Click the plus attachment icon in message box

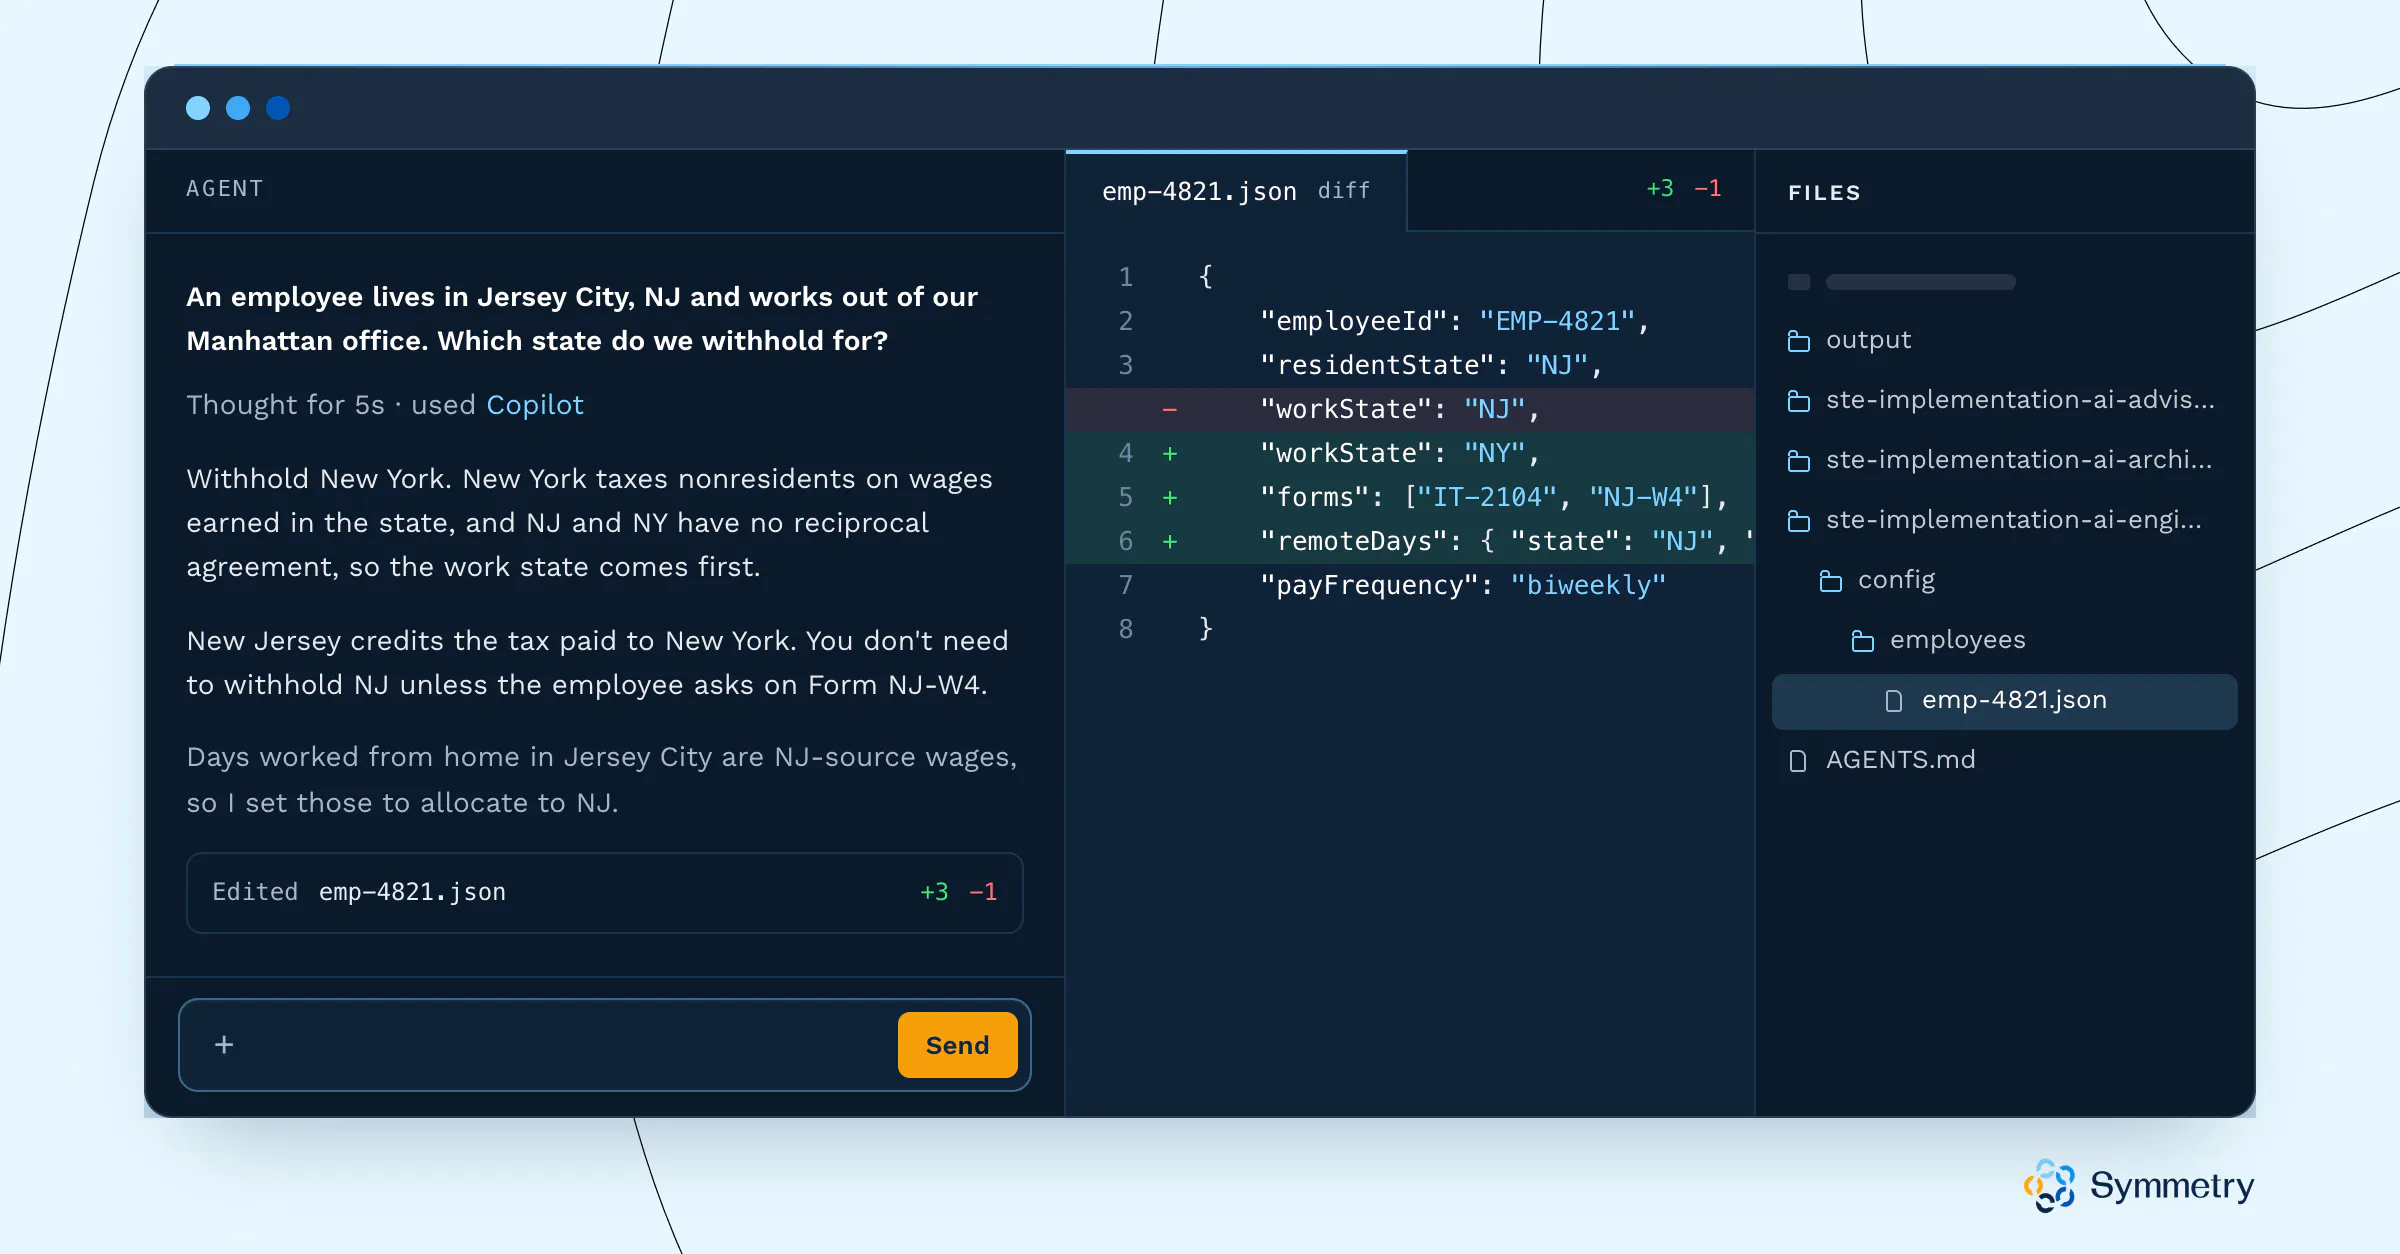(224, 1045)
